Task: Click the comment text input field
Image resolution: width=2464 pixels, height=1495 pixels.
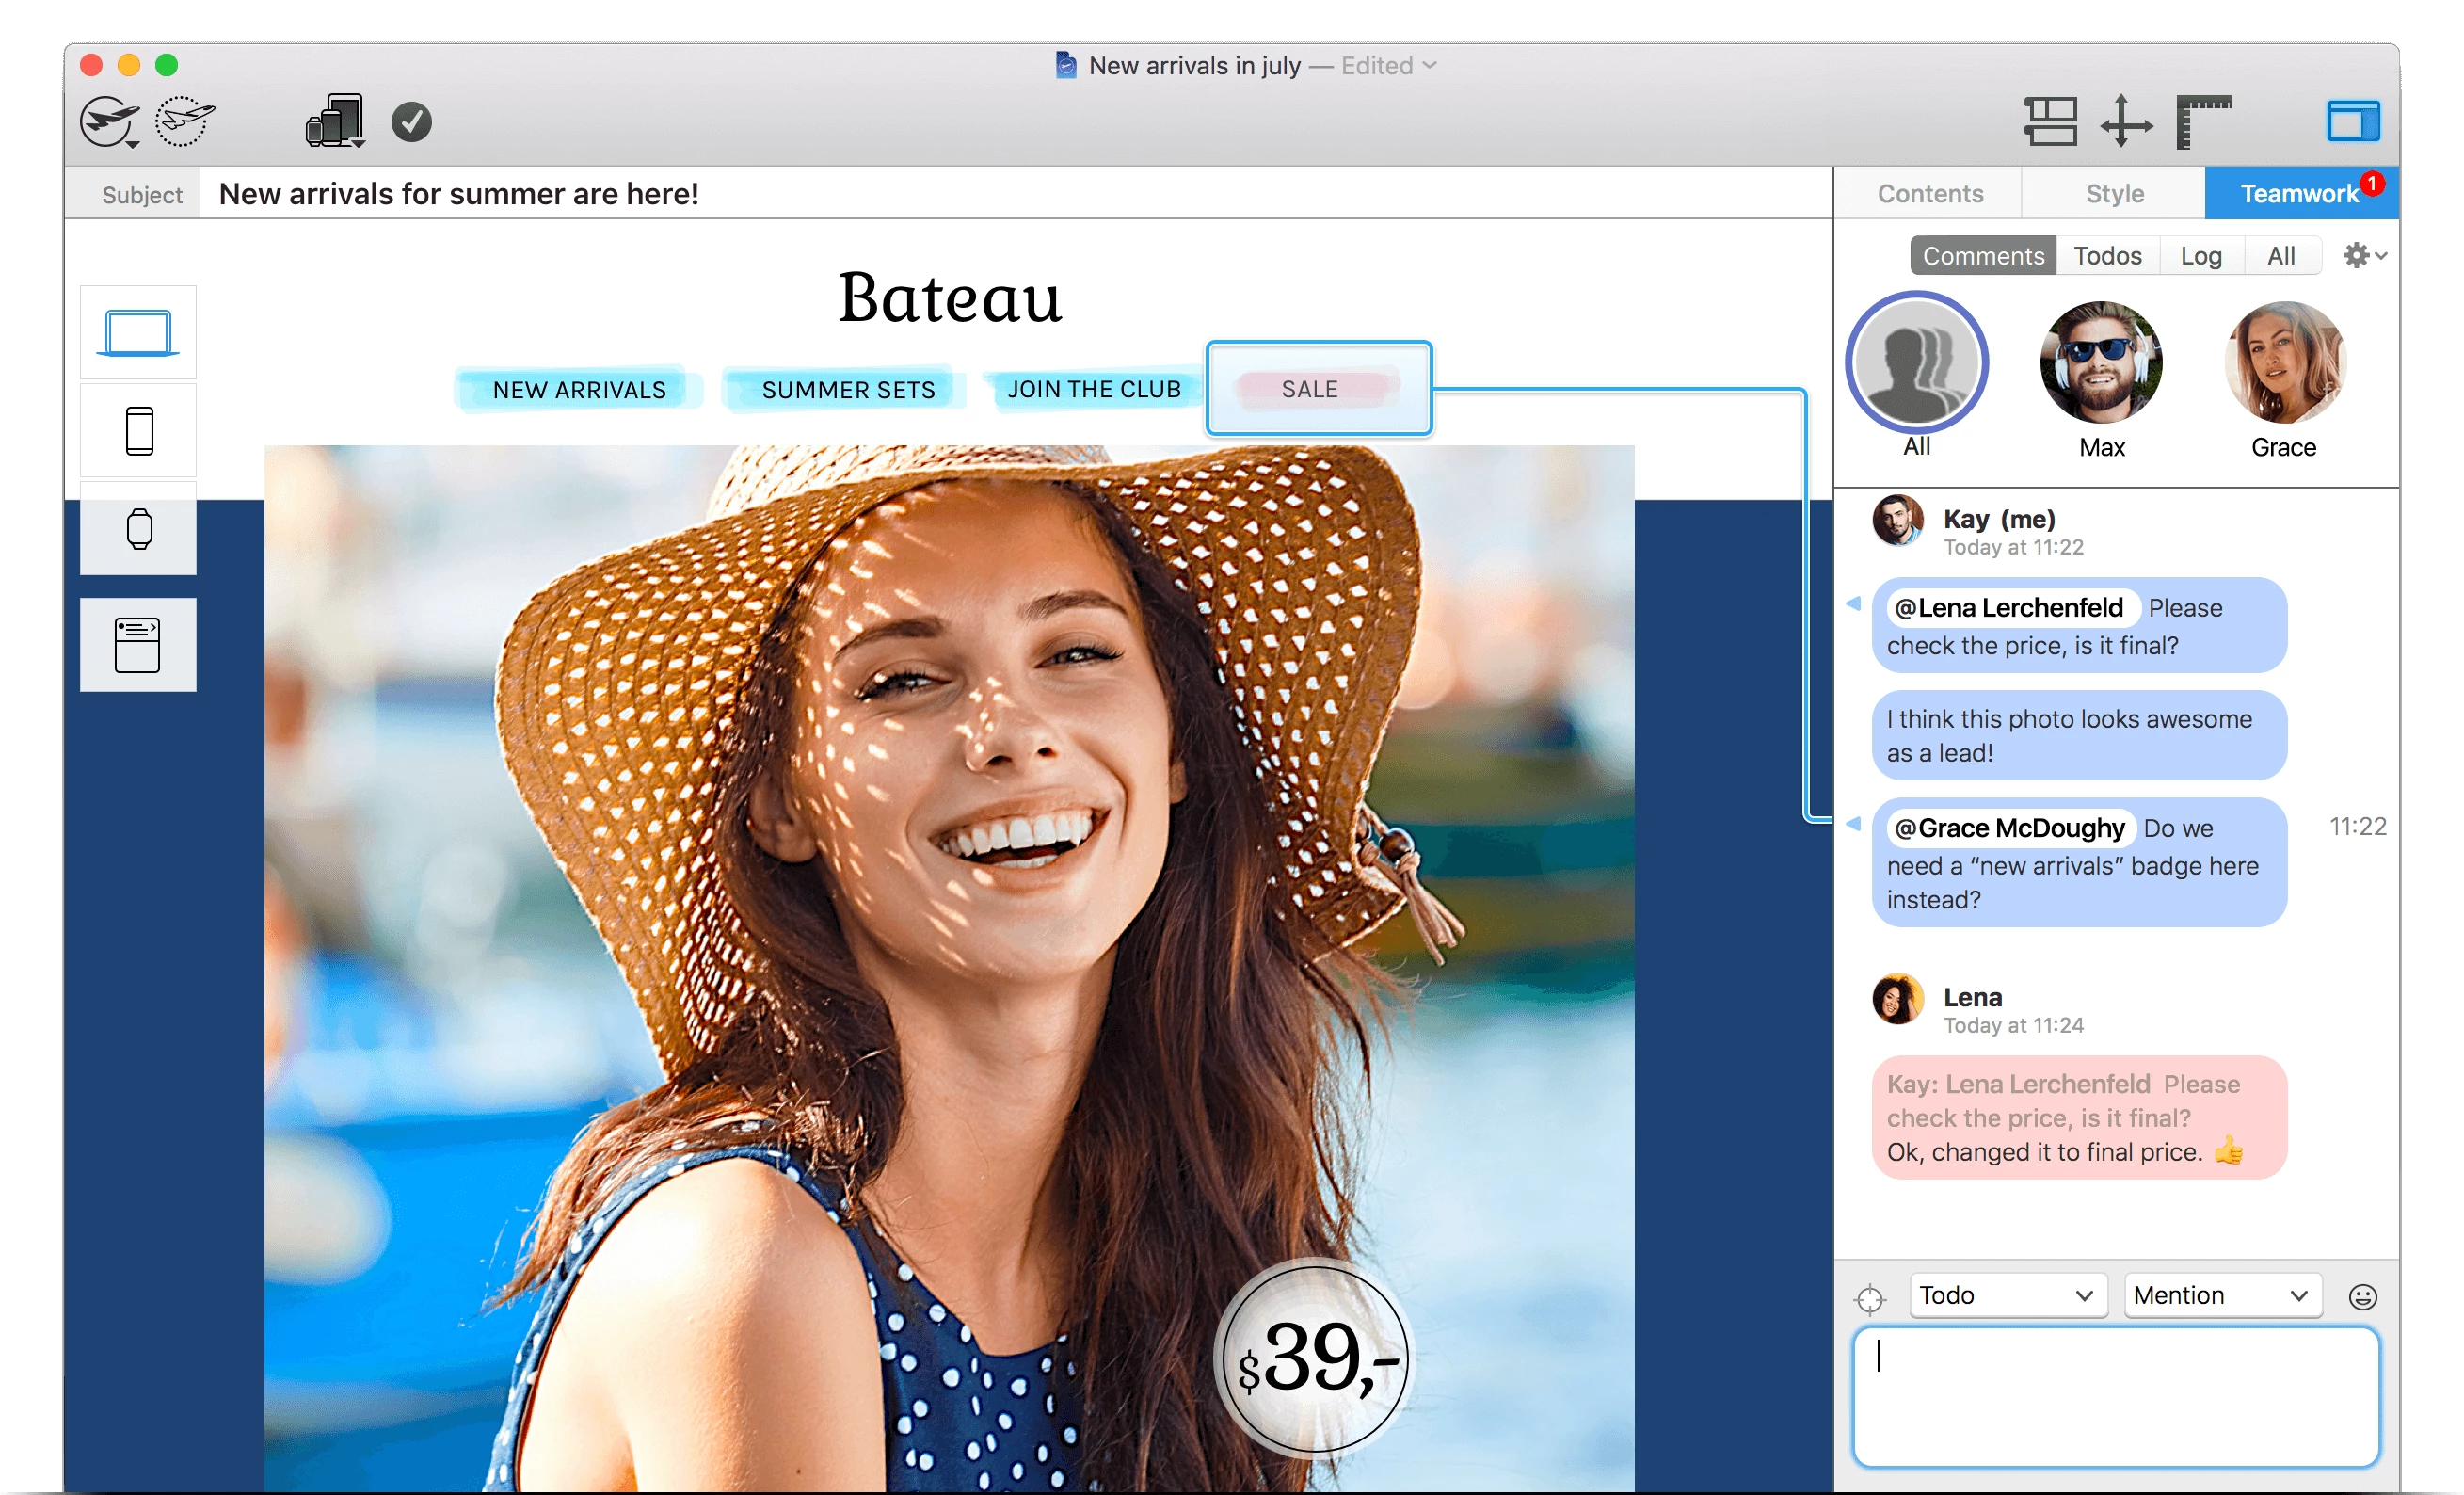Action: [x=2115, y=1396]
